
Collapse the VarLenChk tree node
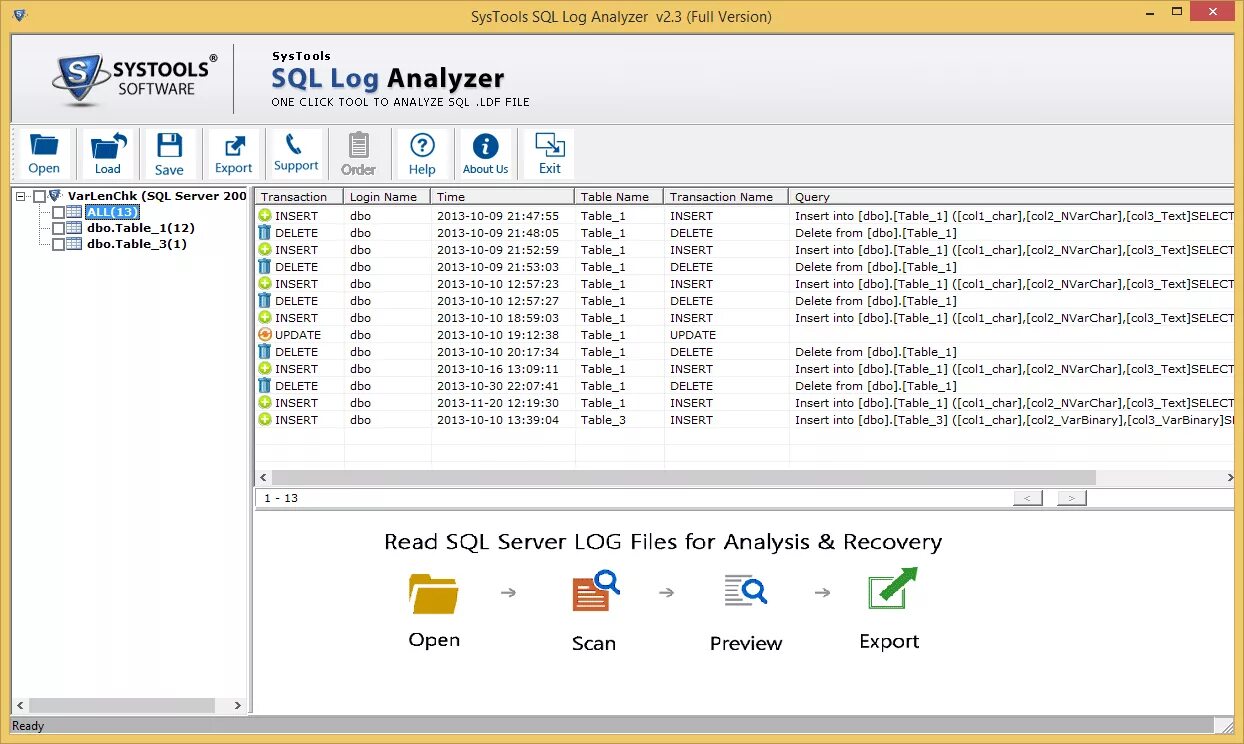[x=21, y=197]
